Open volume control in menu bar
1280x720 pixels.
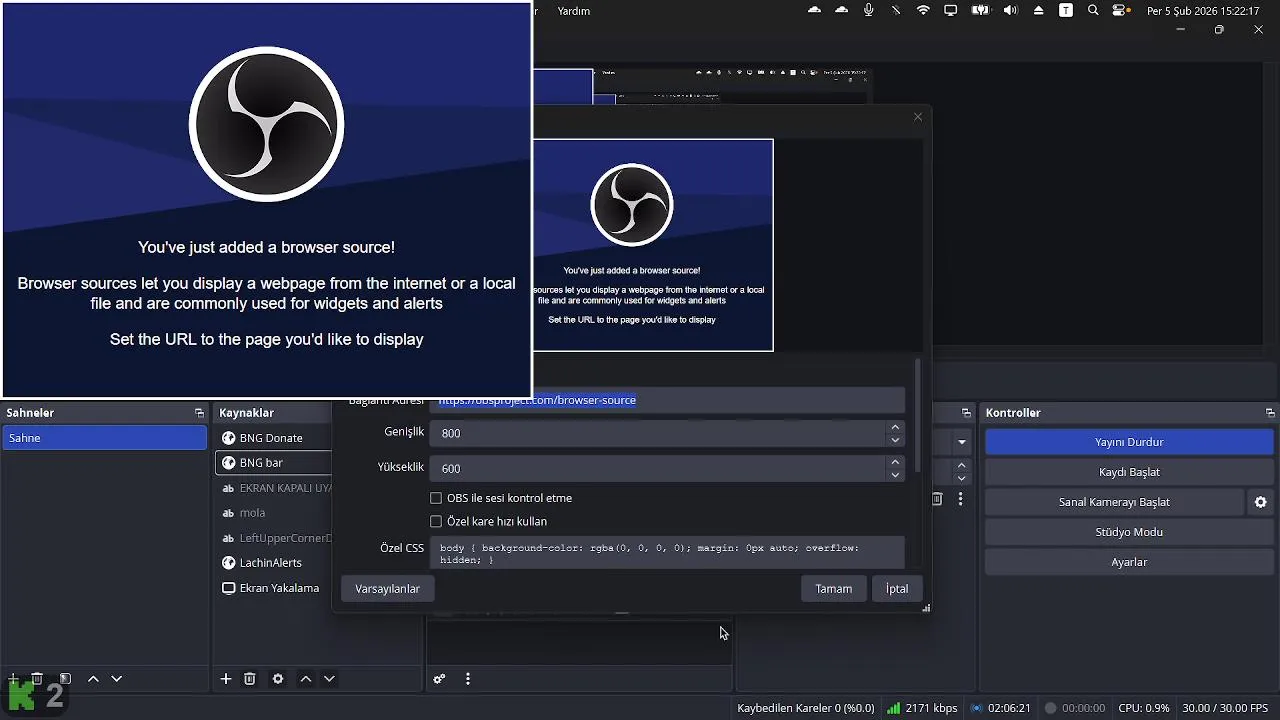1010,10
